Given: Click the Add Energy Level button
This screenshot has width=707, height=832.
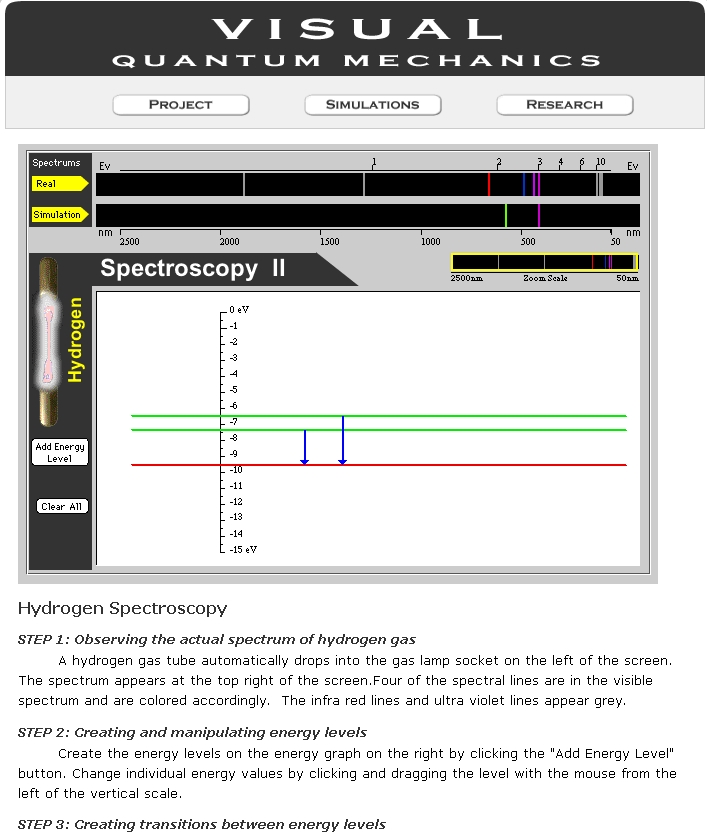Looking at the screenshot, I should coord(60,452).
